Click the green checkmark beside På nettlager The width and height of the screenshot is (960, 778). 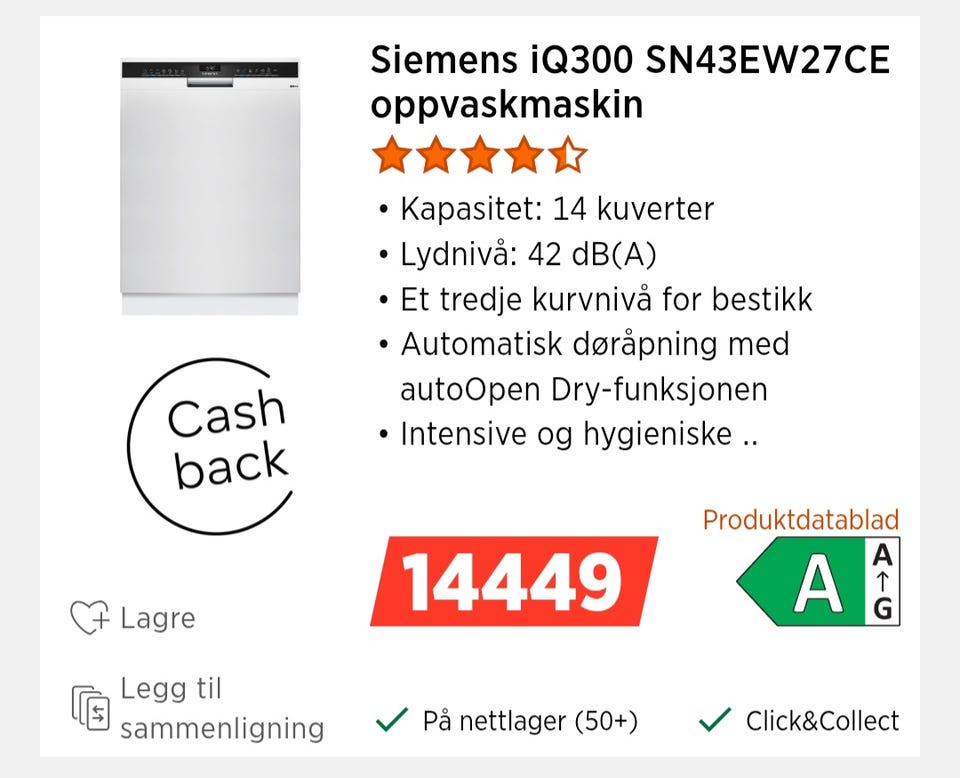point(392,720)
